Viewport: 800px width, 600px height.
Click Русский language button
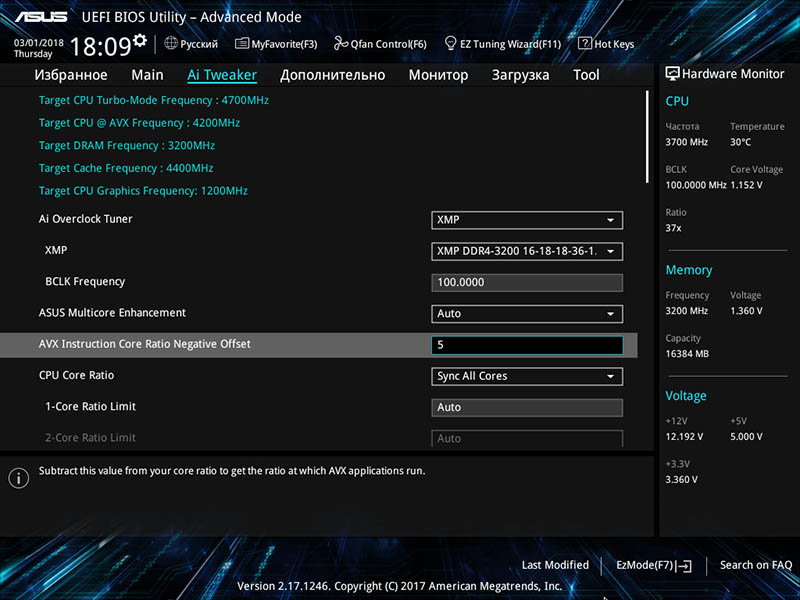pos(191,44)
